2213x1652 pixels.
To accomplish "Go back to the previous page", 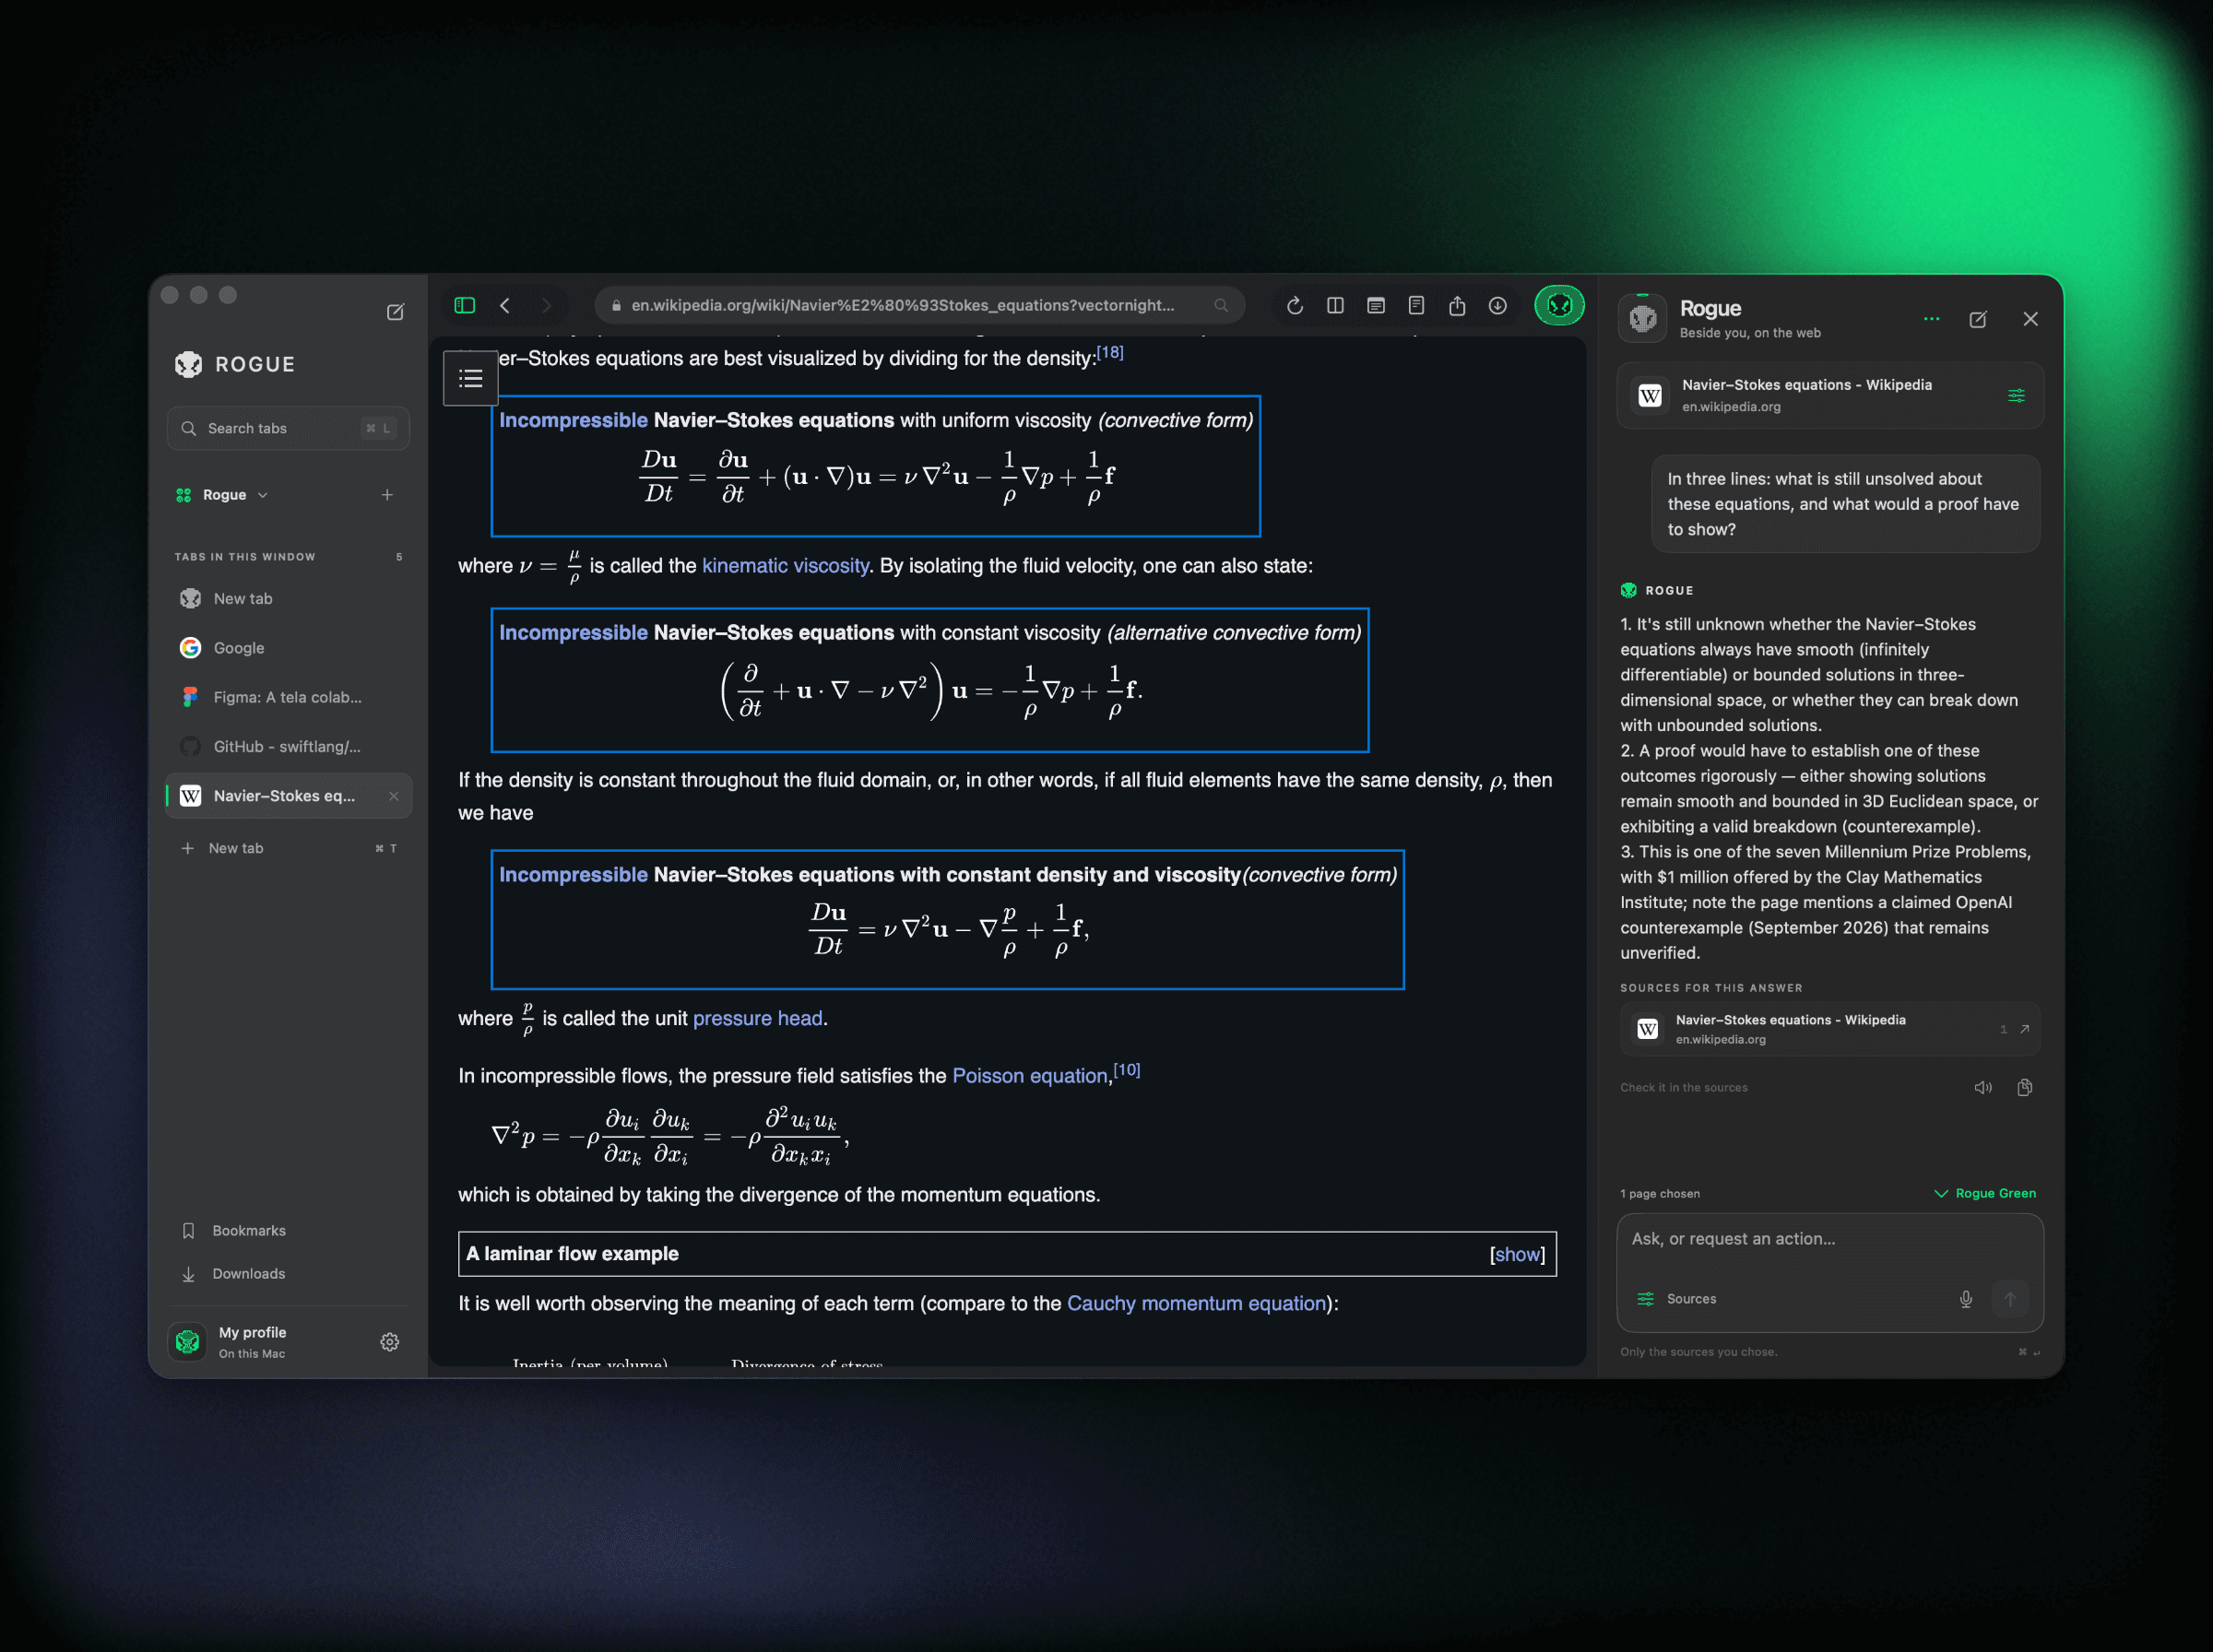I will pos(505,306).
